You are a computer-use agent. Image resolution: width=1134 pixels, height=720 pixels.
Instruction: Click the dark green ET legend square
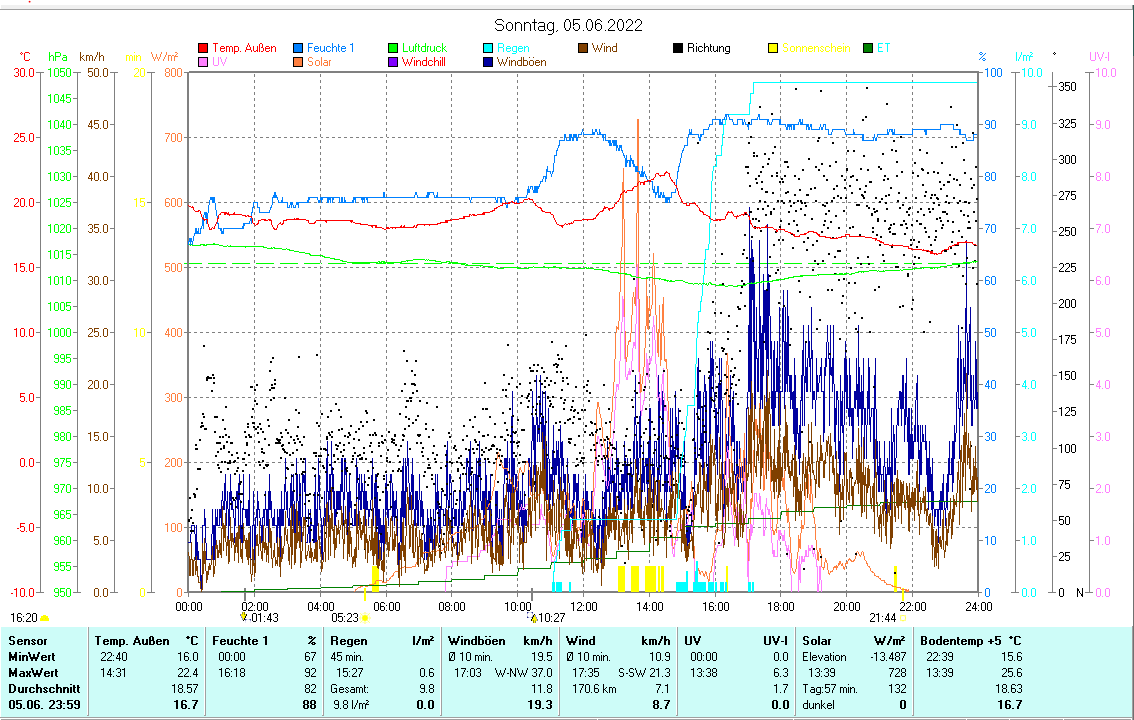(868, 48)
